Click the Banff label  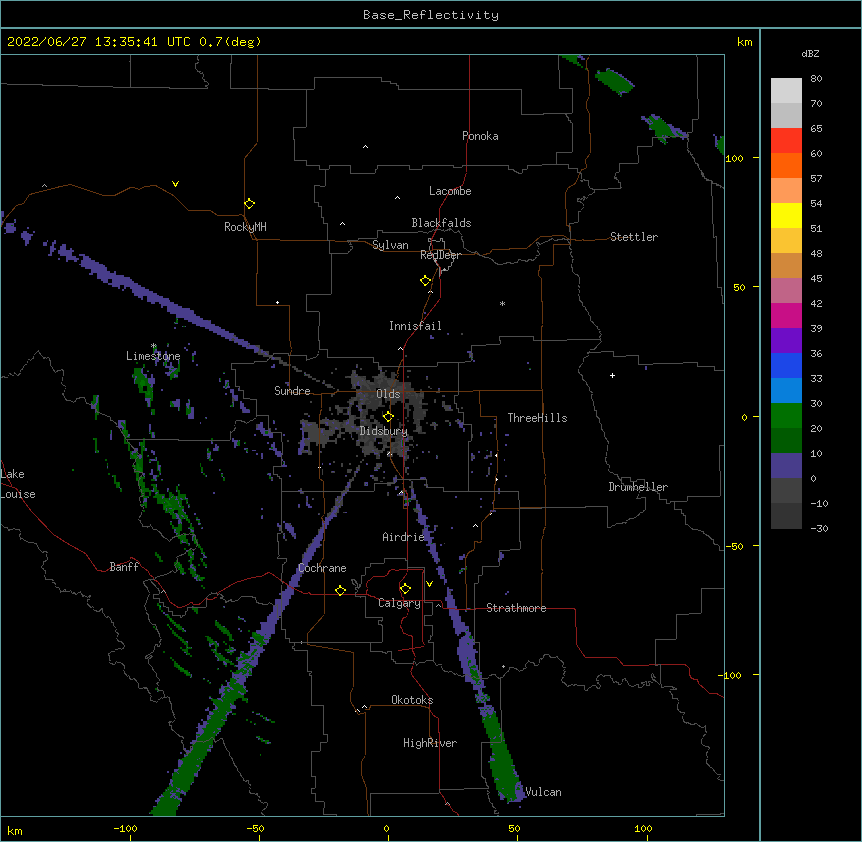tap(124, 567)
